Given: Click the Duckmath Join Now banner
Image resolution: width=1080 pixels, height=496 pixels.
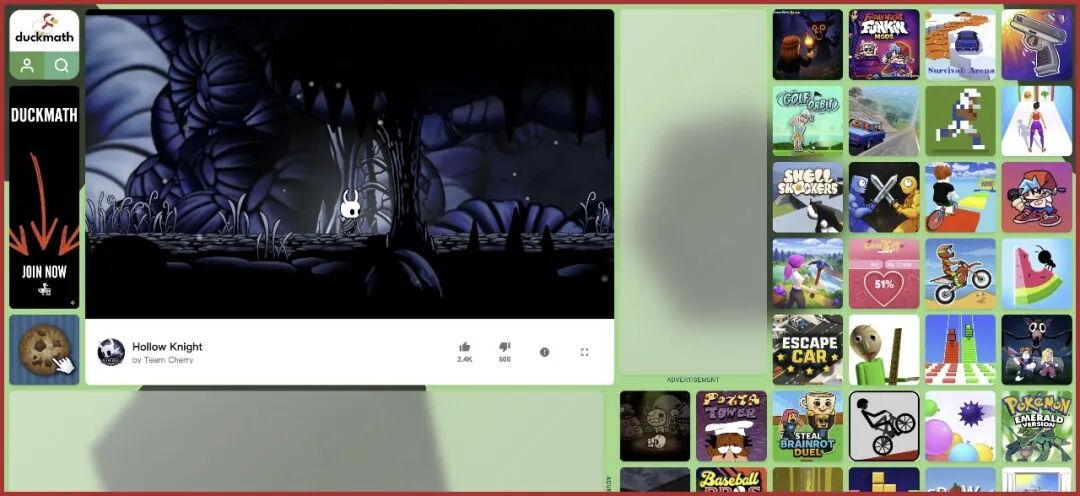Looking at the screenshot, I should click(44, 197).
